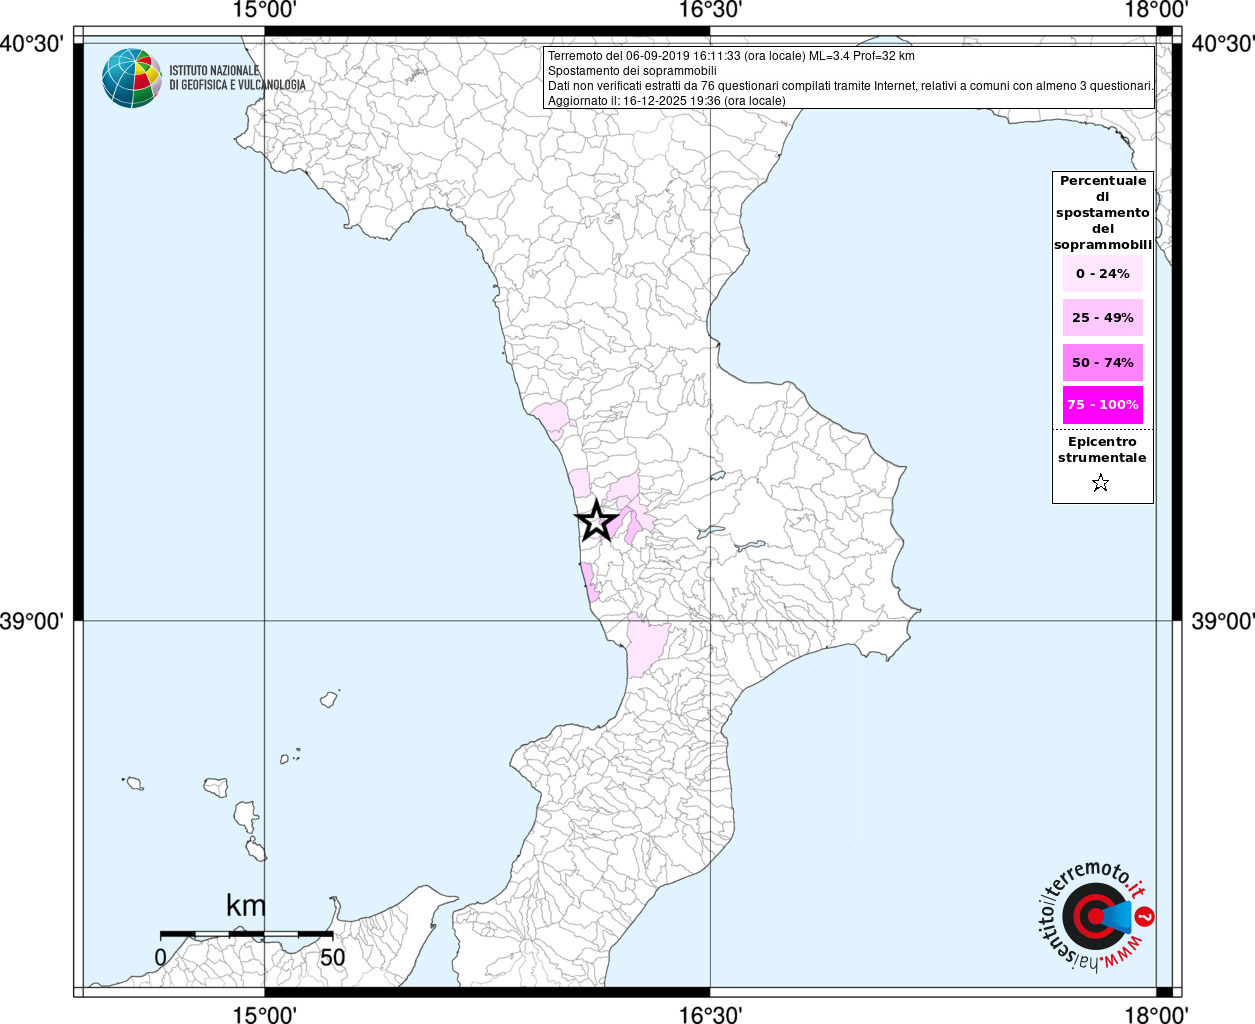The image size is (1255, 1024).
Task: Click the small star symbol in the legend
Action: (1101, 483)
